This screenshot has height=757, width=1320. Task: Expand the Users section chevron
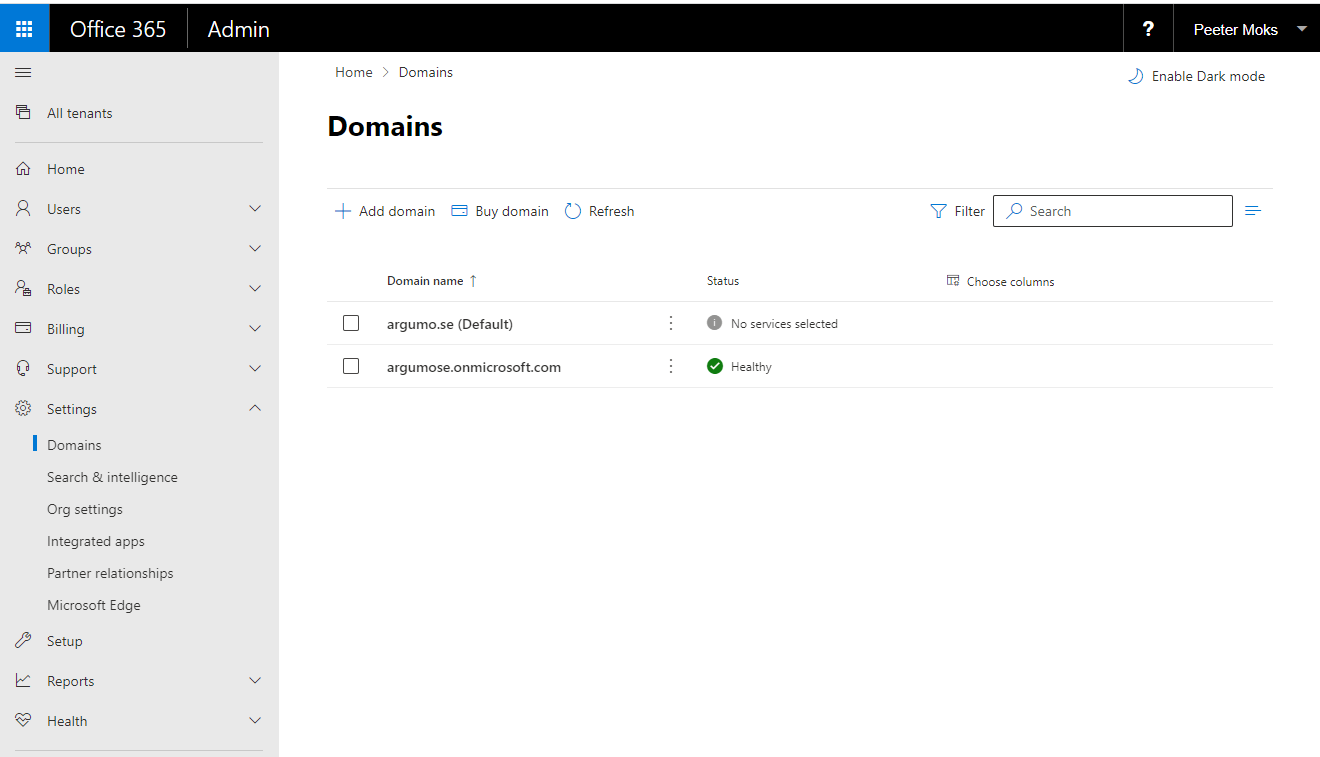tap(255, 208)
